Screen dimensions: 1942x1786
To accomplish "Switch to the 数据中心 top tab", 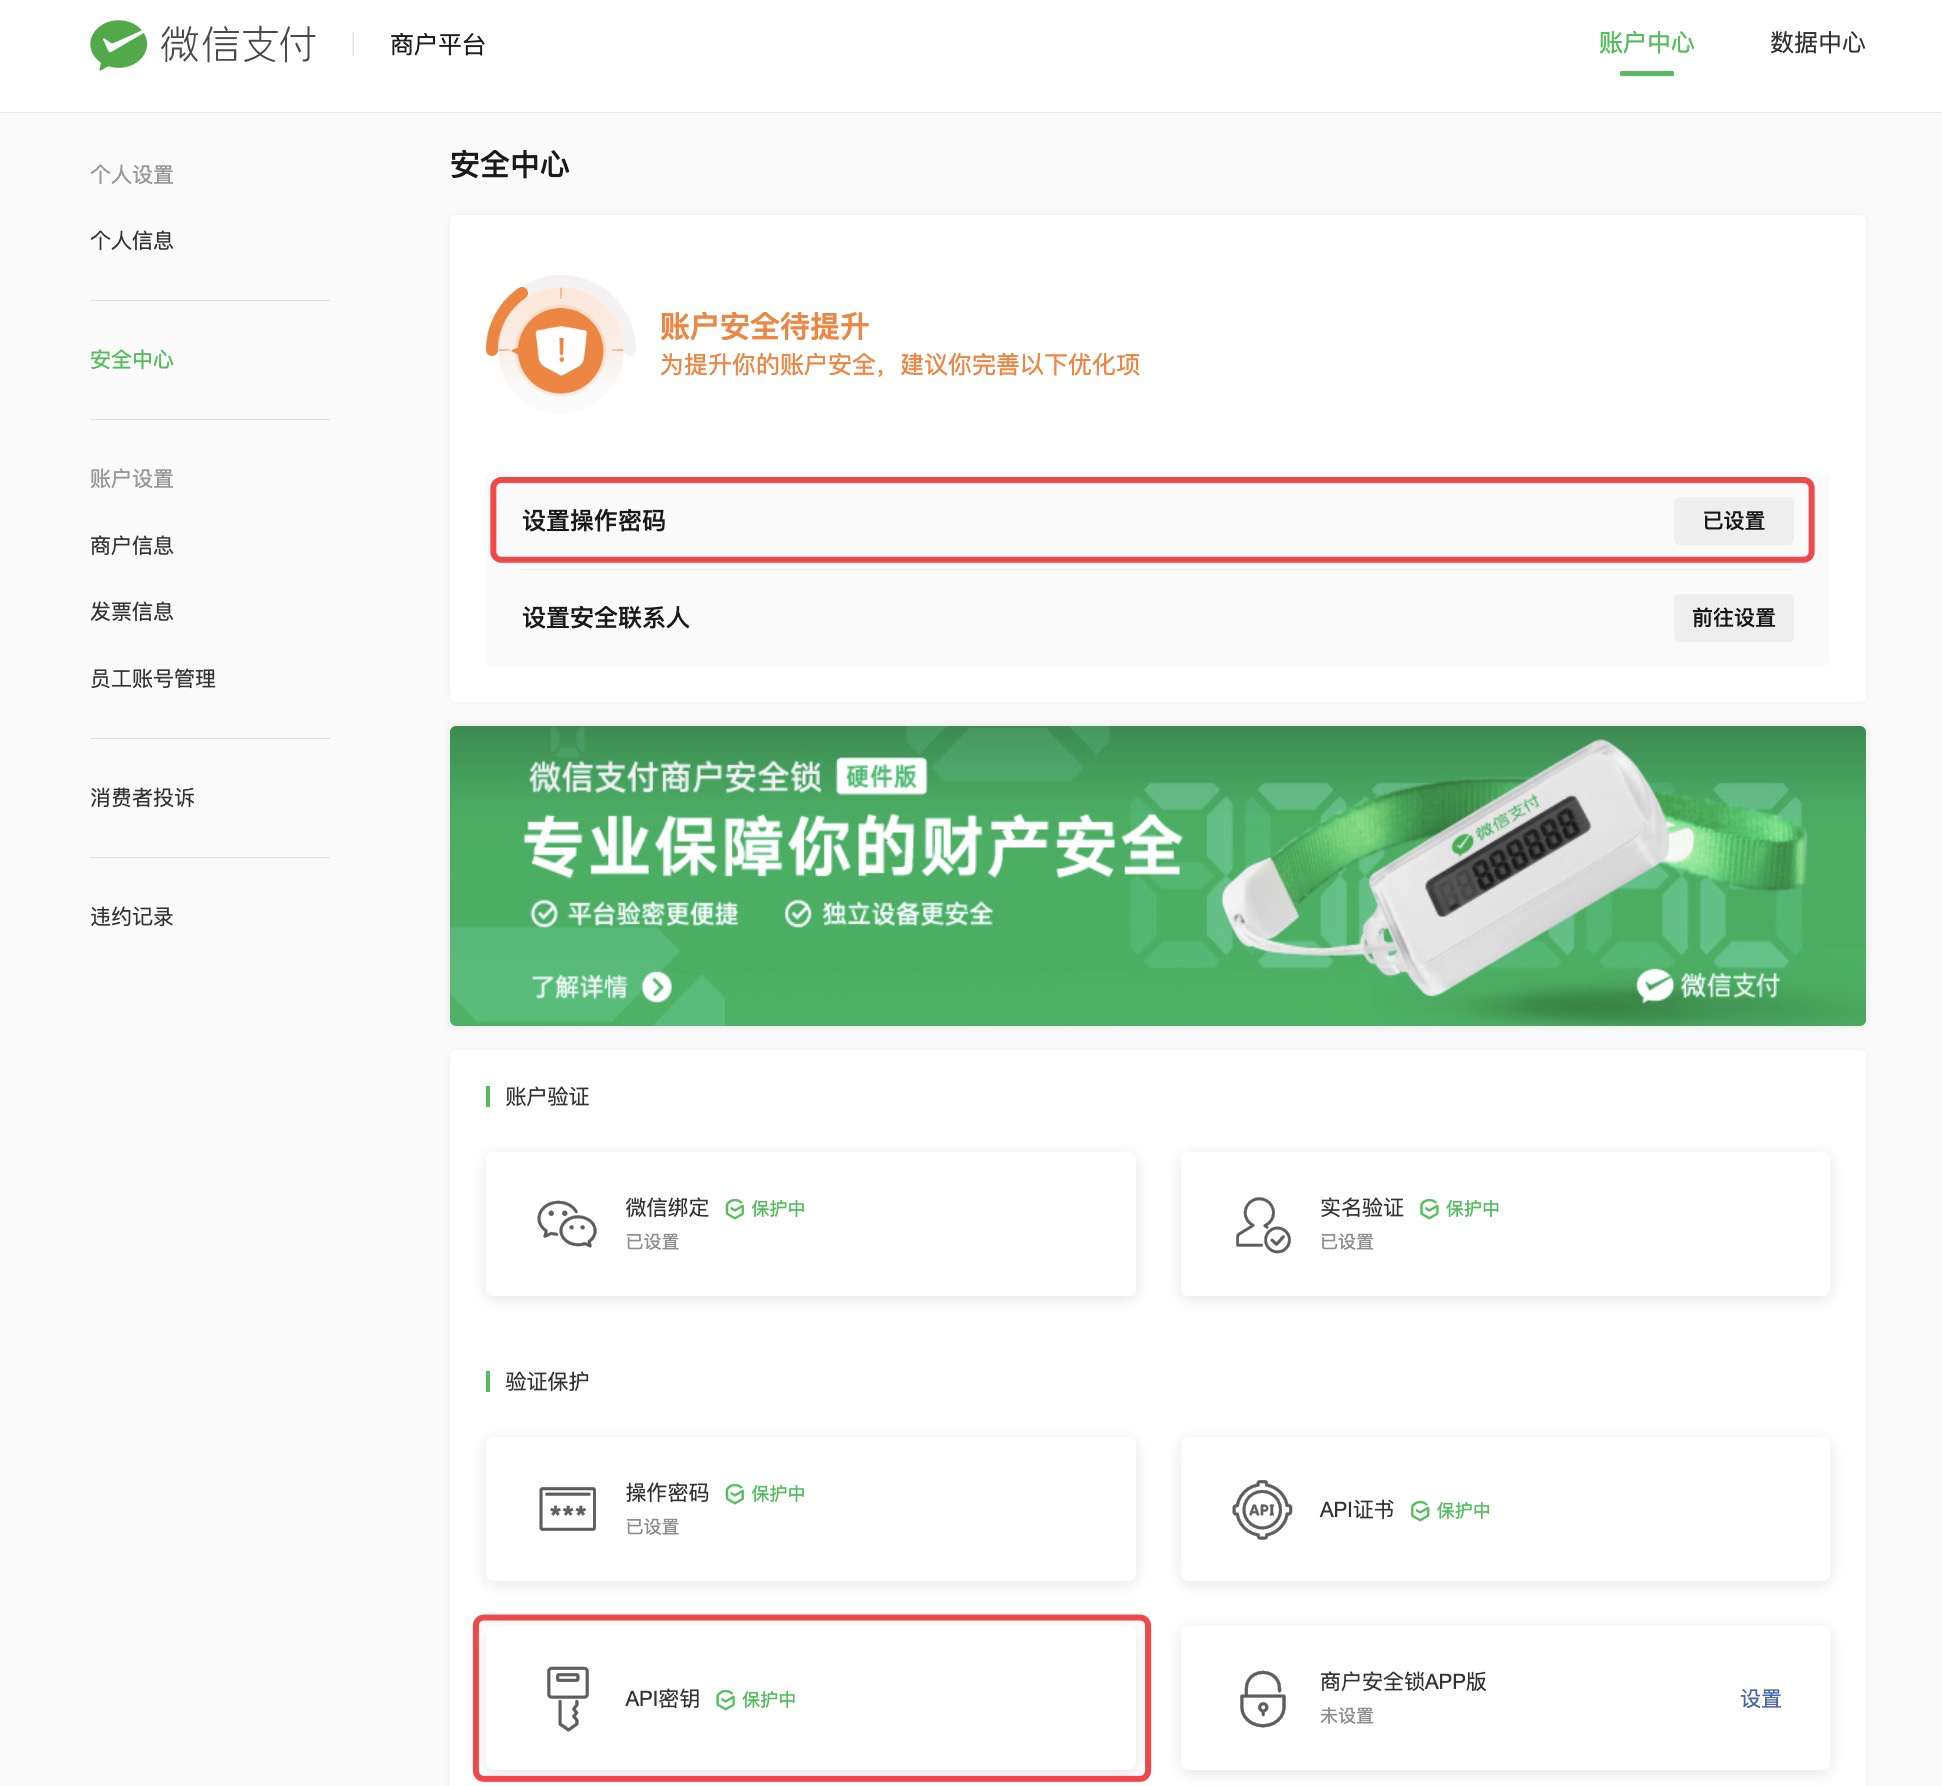I will click(1817, 43).
